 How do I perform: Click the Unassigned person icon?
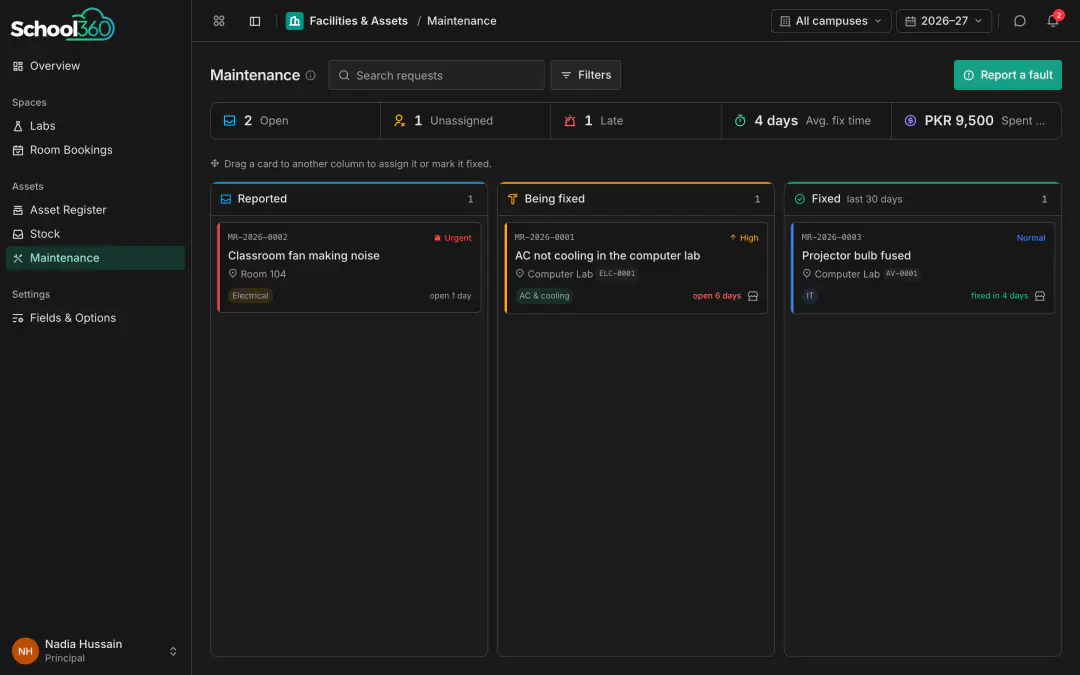point(399,121)
